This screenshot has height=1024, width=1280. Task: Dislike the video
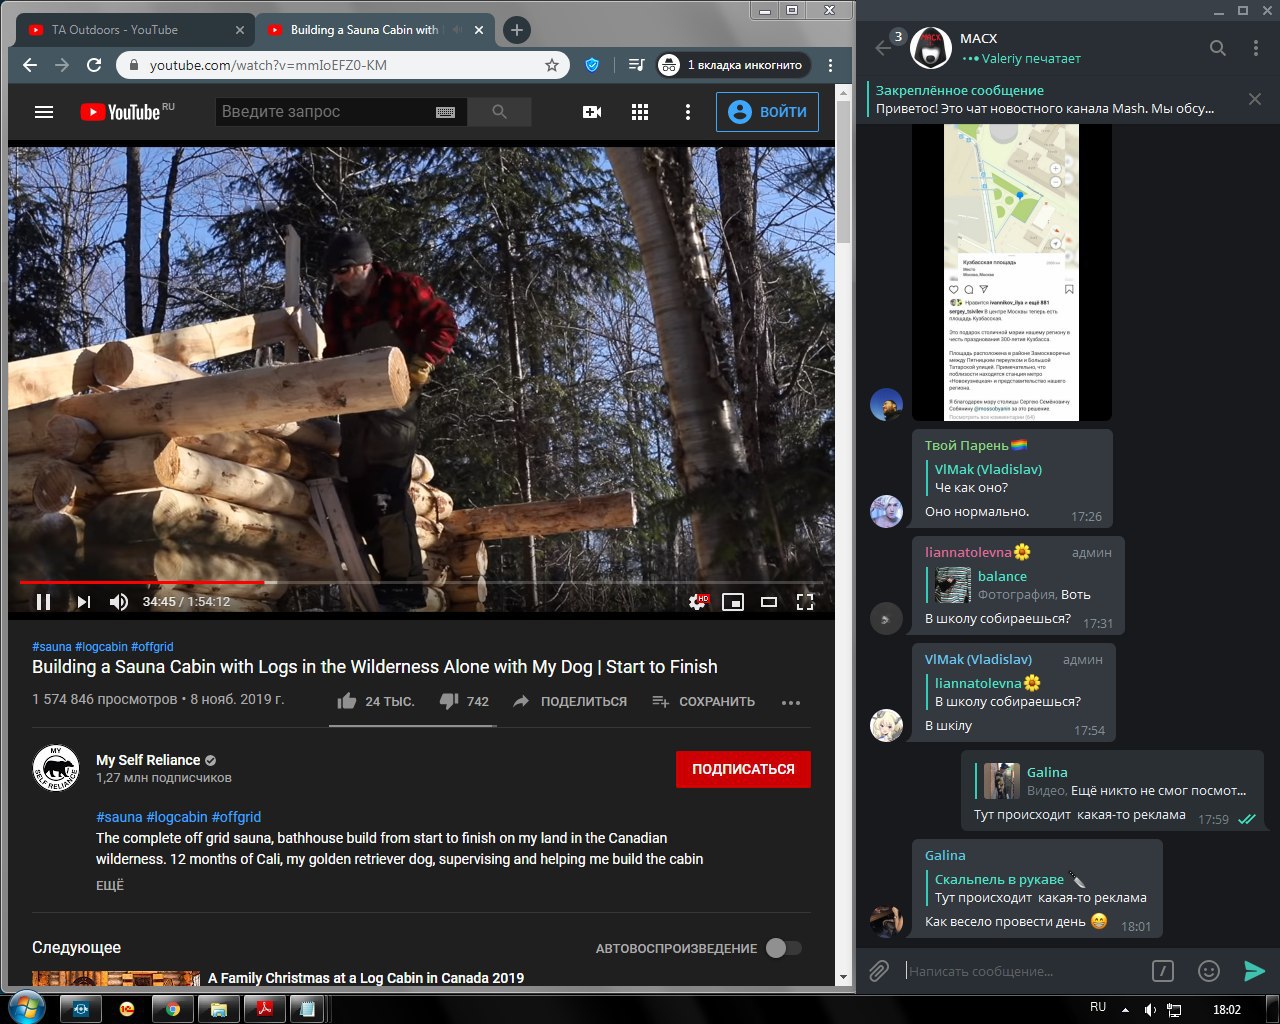464,701
